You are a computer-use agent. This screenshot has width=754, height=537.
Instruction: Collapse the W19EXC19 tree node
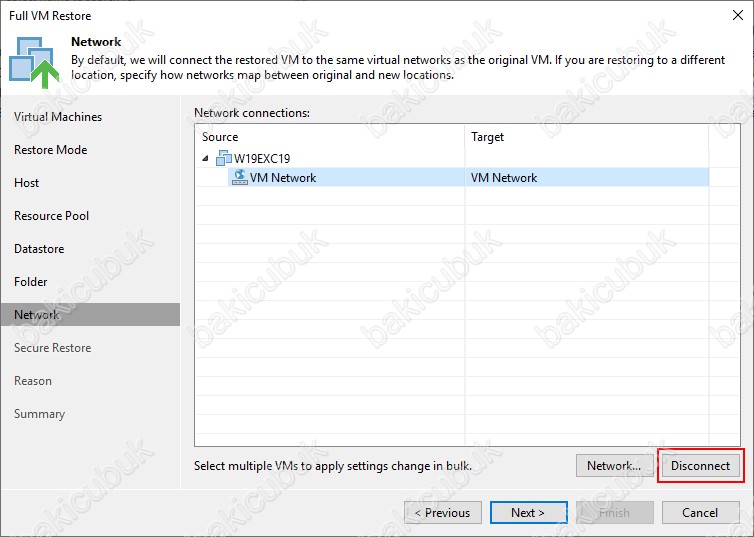click(206, 158)
